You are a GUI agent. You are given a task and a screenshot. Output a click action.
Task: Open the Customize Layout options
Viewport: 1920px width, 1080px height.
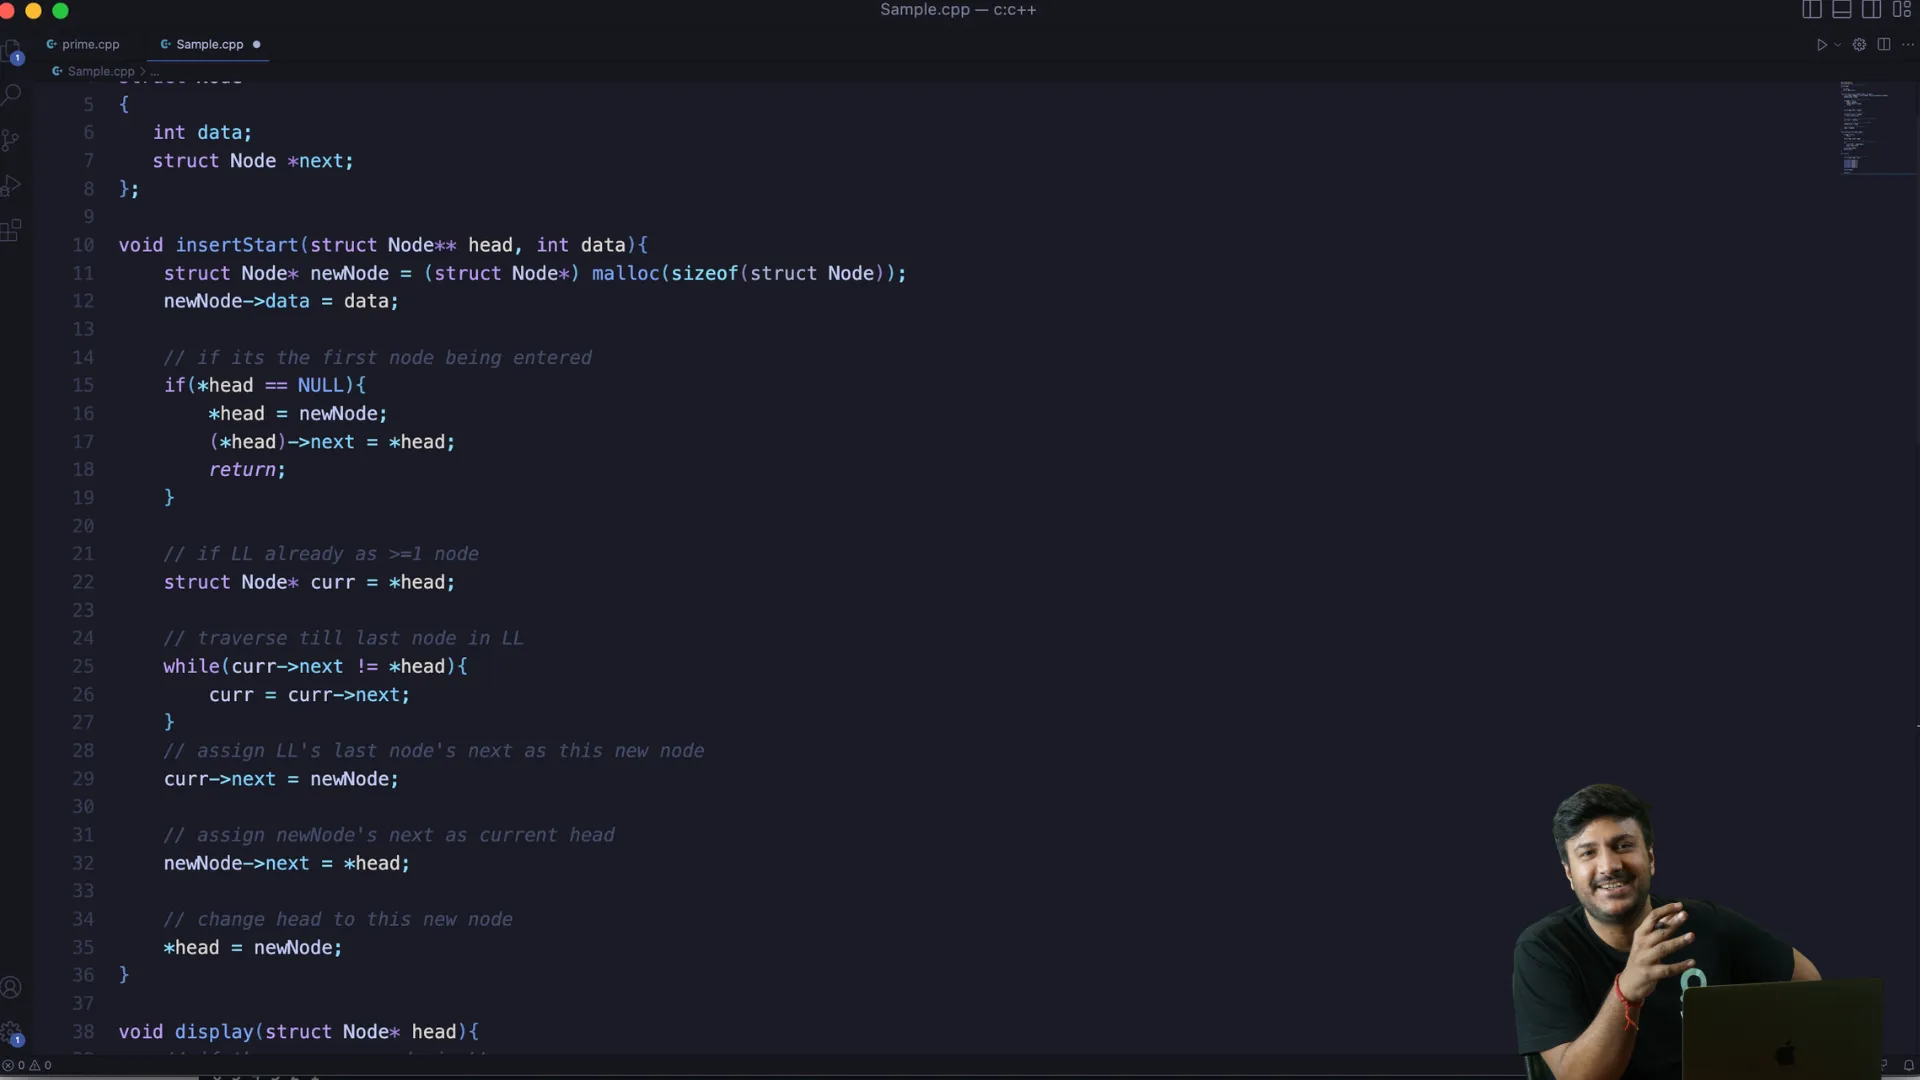[x=1902, y=10]
